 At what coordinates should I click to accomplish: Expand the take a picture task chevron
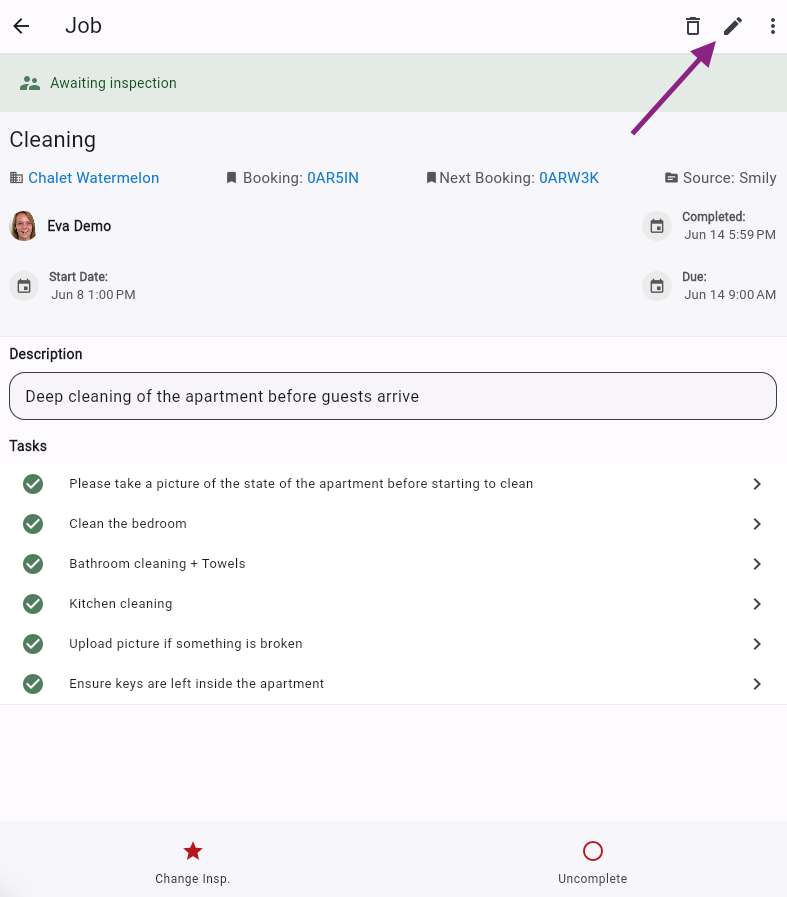click(757, 484)
